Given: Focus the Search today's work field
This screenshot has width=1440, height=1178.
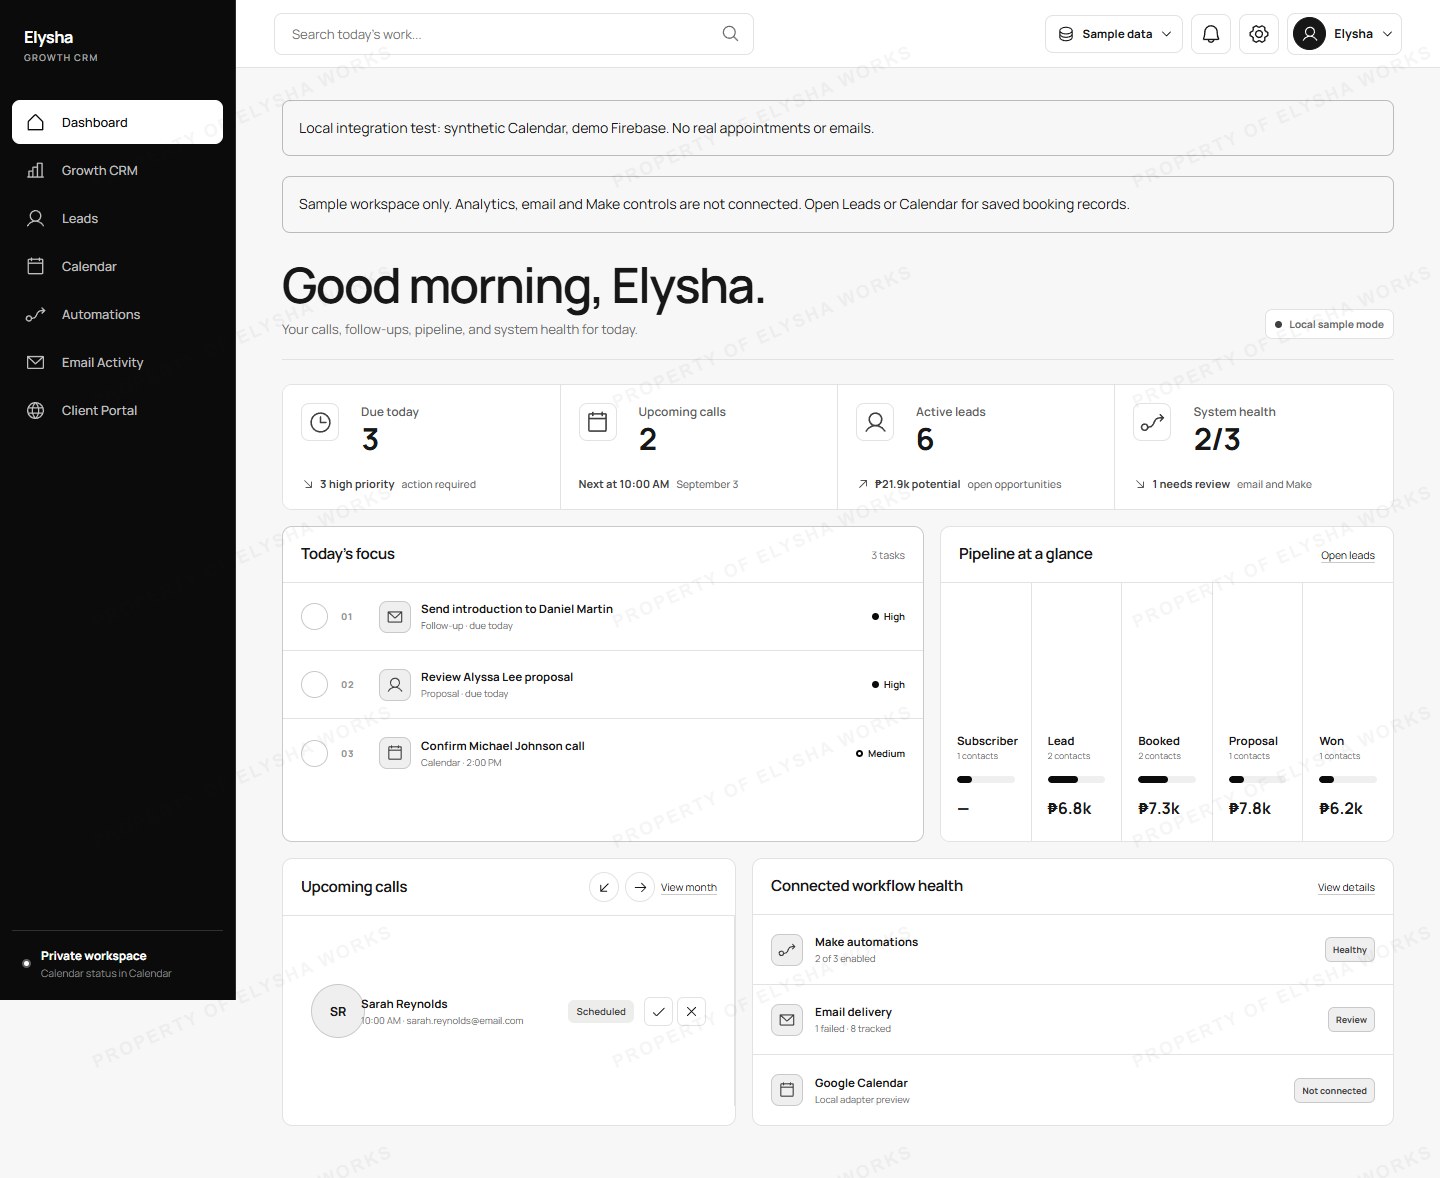Looking at the screenshot, I should (513, 34).
